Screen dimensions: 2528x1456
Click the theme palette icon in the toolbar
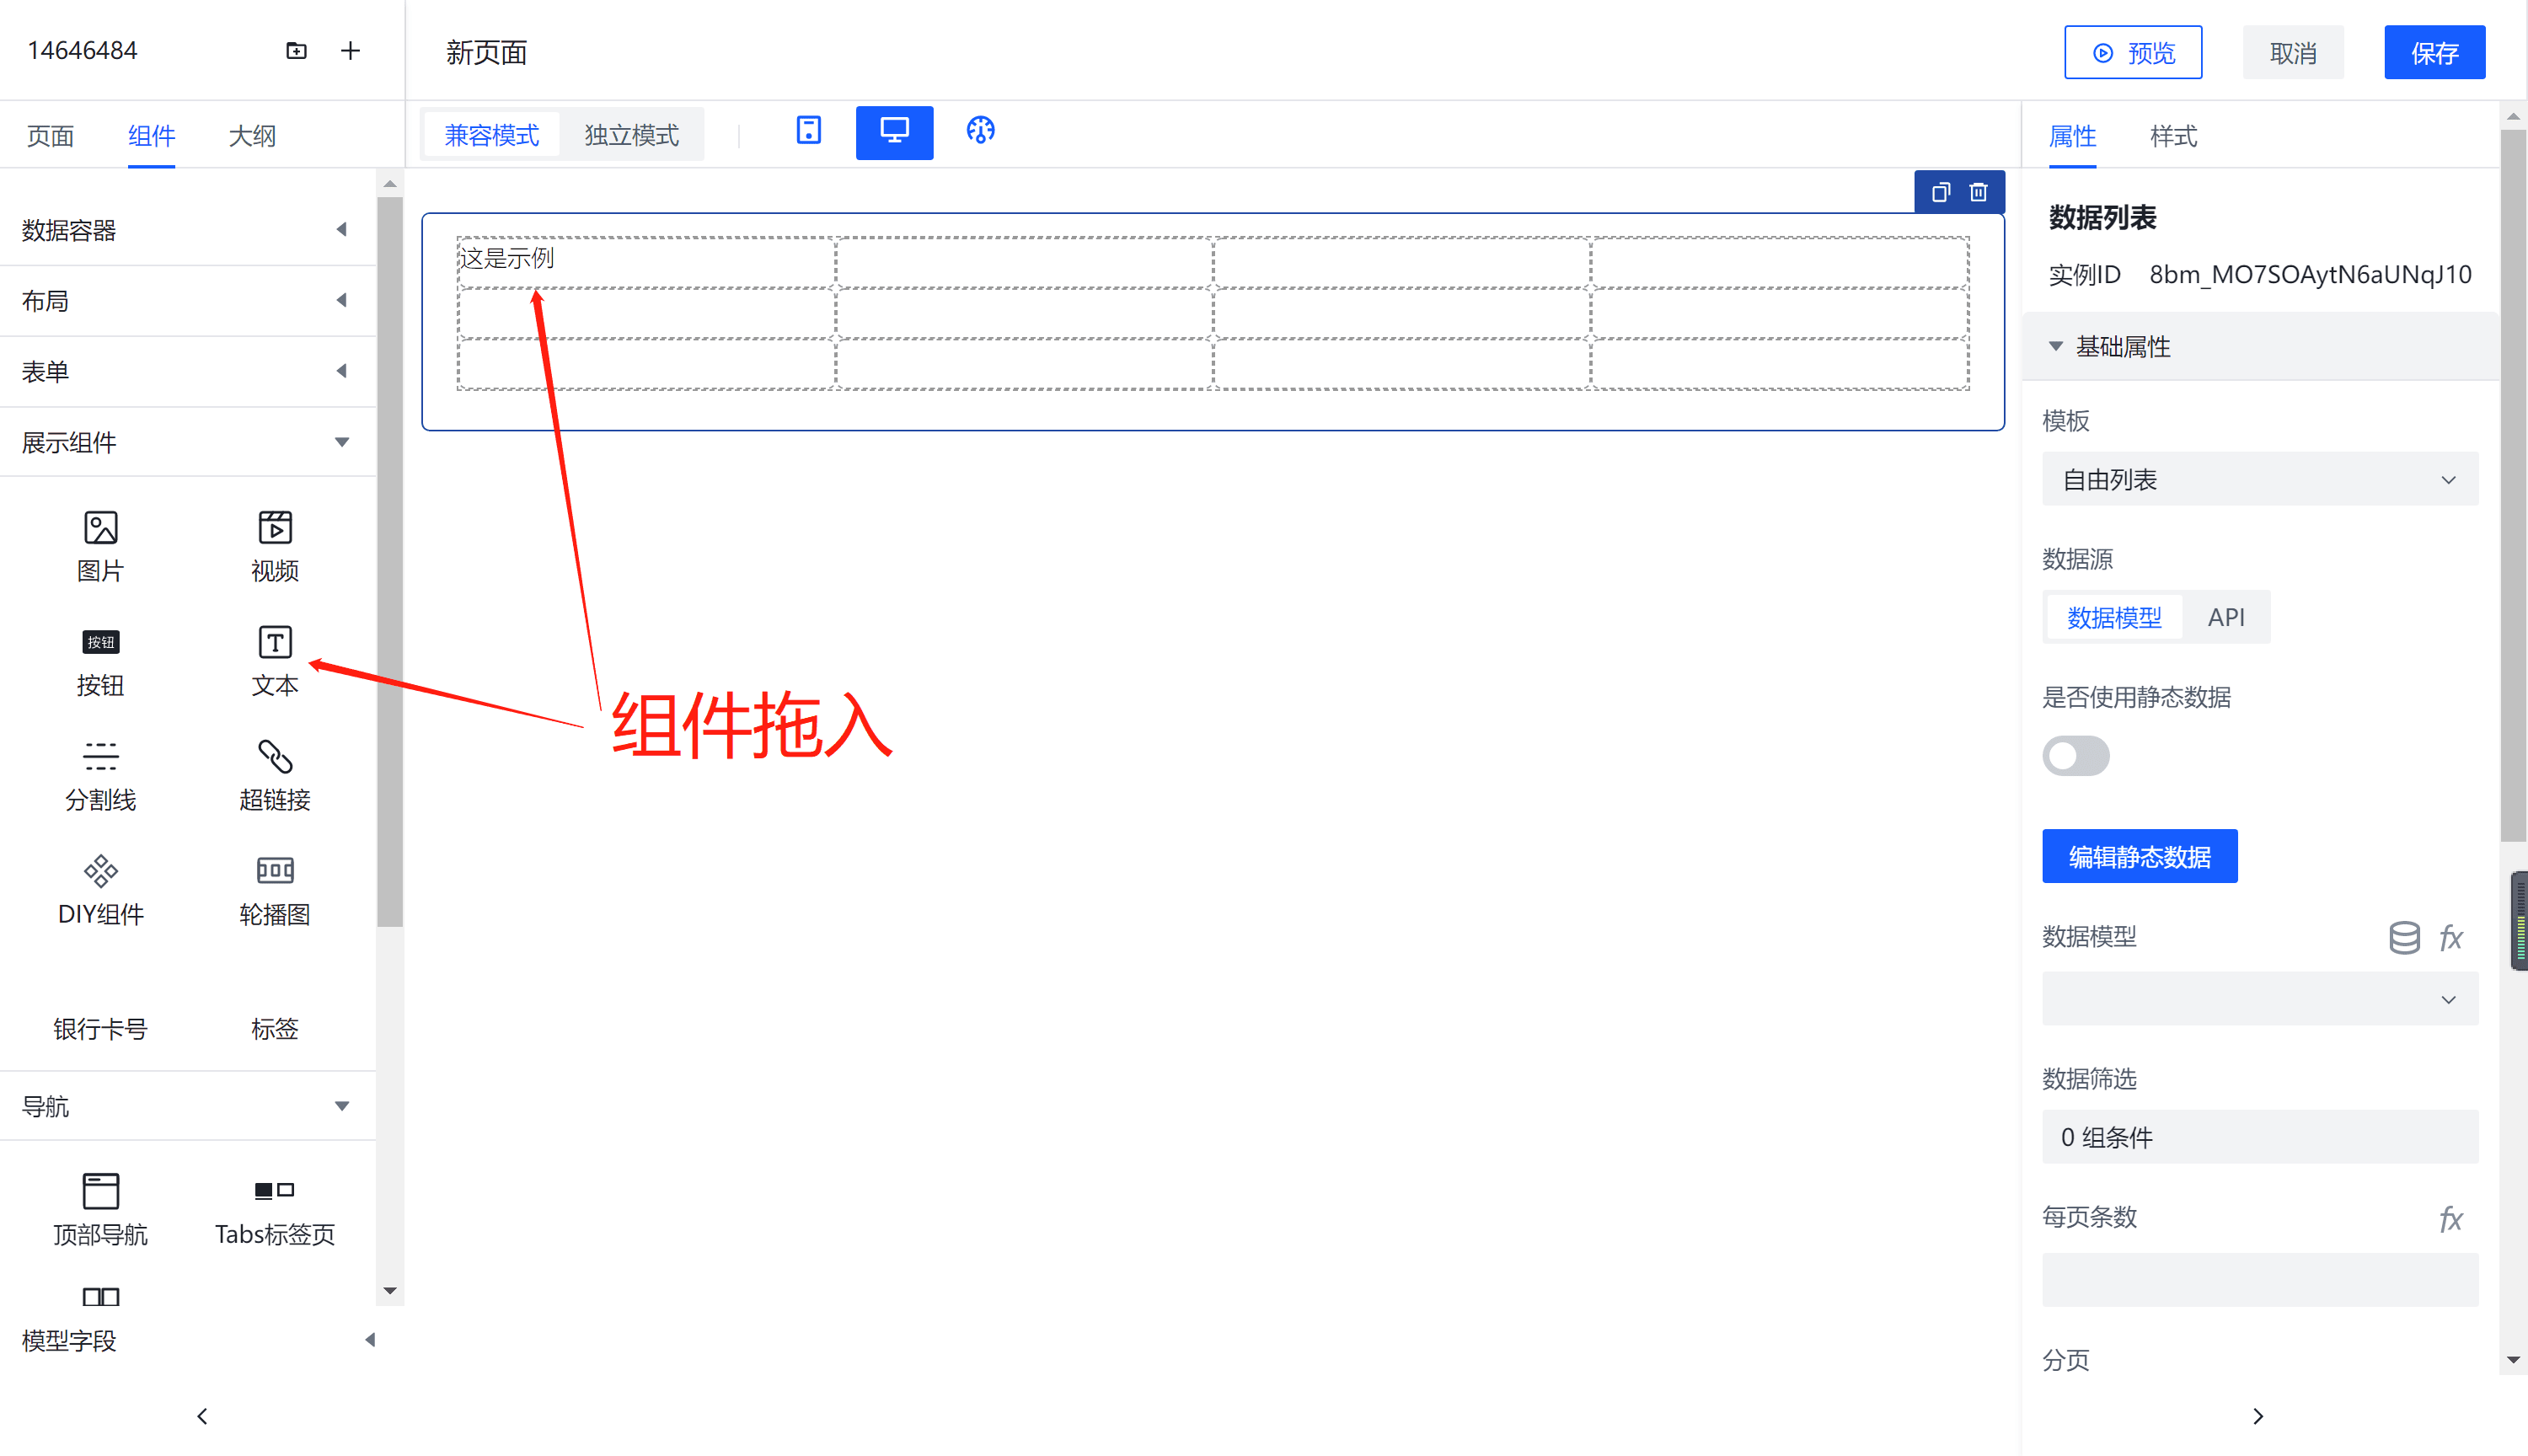click(x=980, y=131)
